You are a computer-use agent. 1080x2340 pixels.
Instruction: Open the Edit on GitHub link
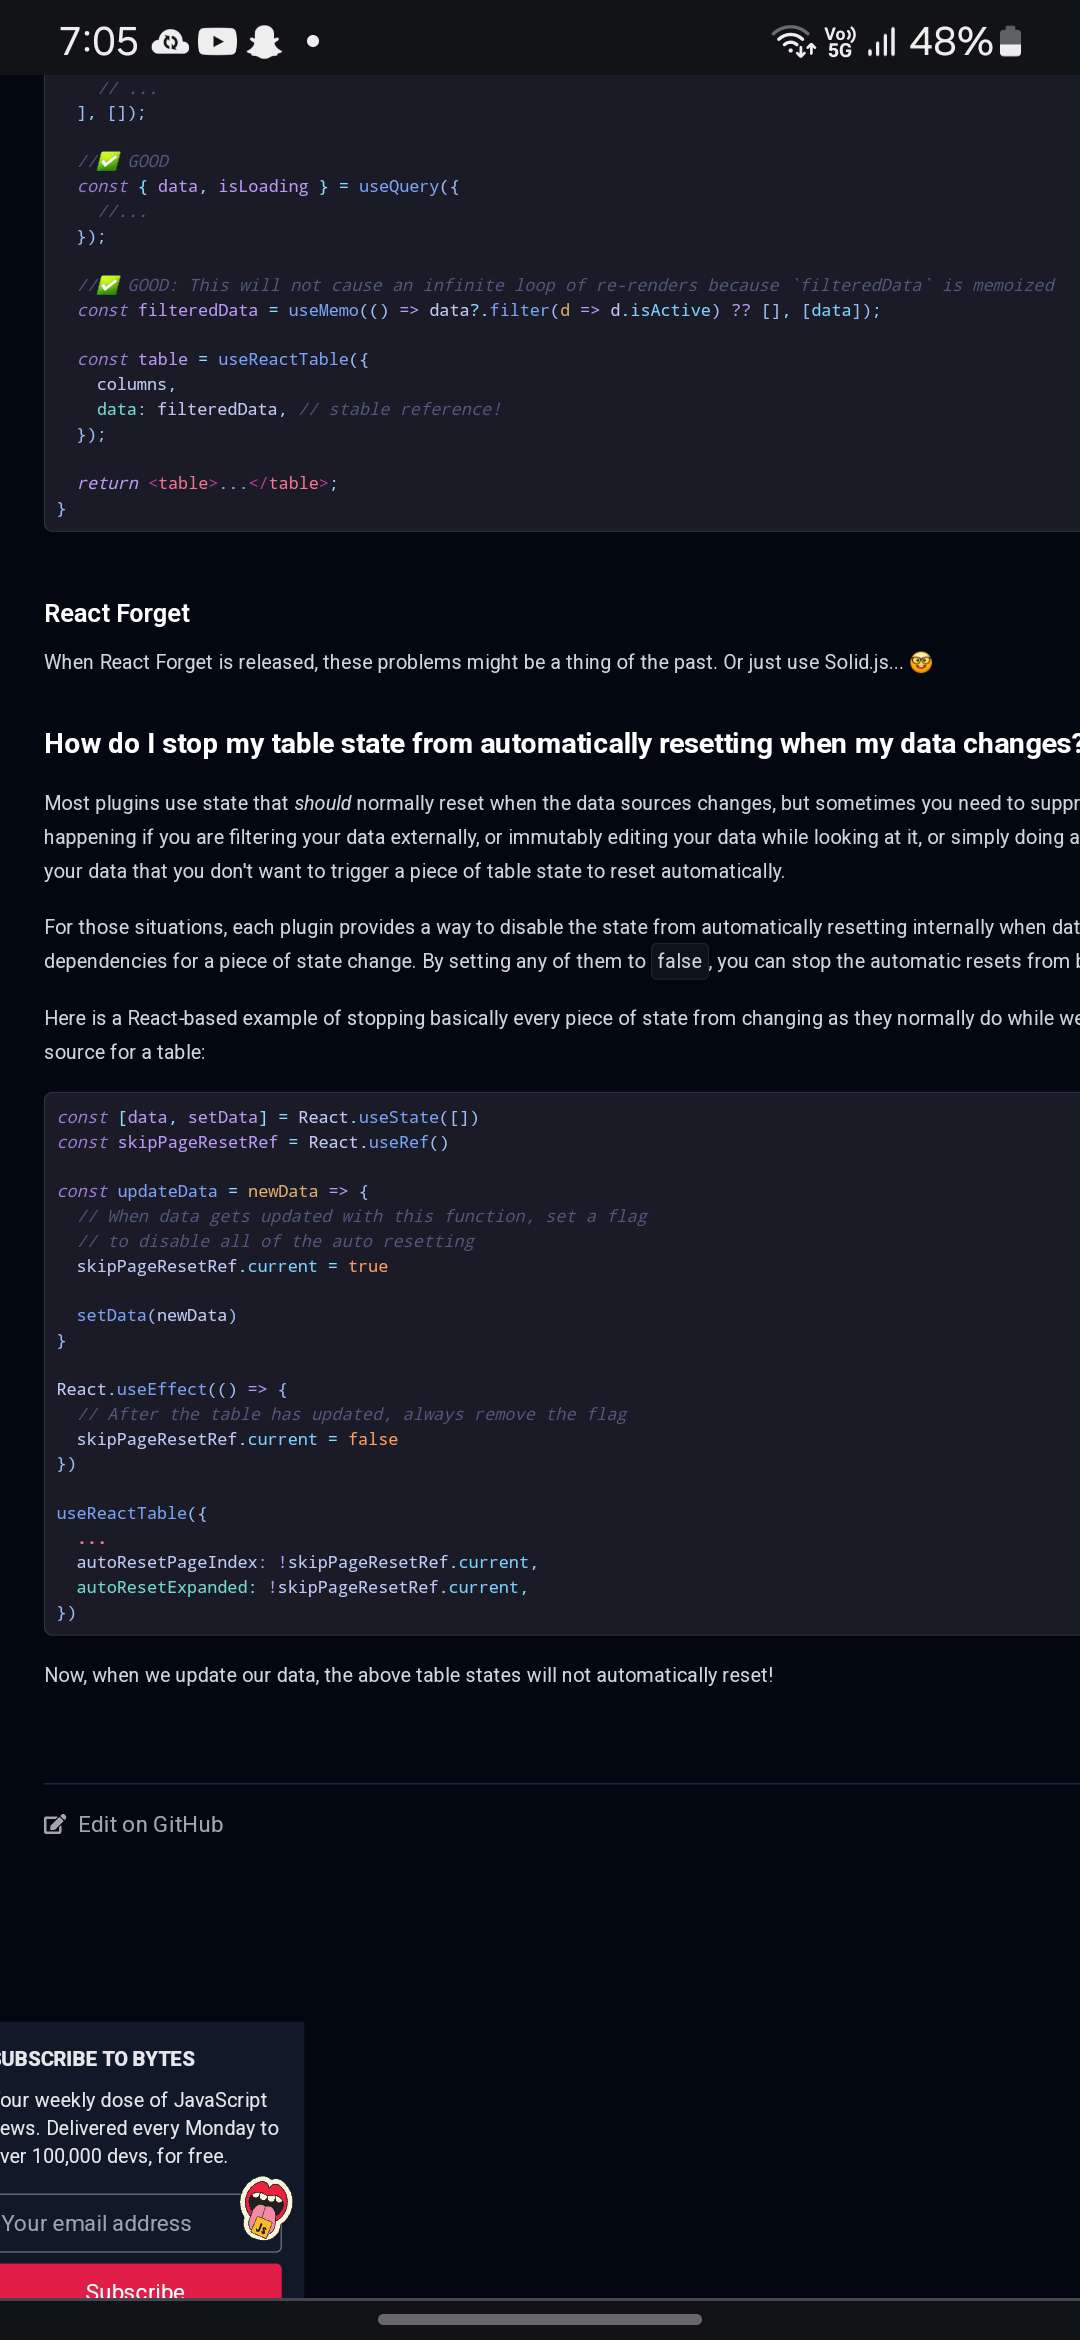(134, 1825)
